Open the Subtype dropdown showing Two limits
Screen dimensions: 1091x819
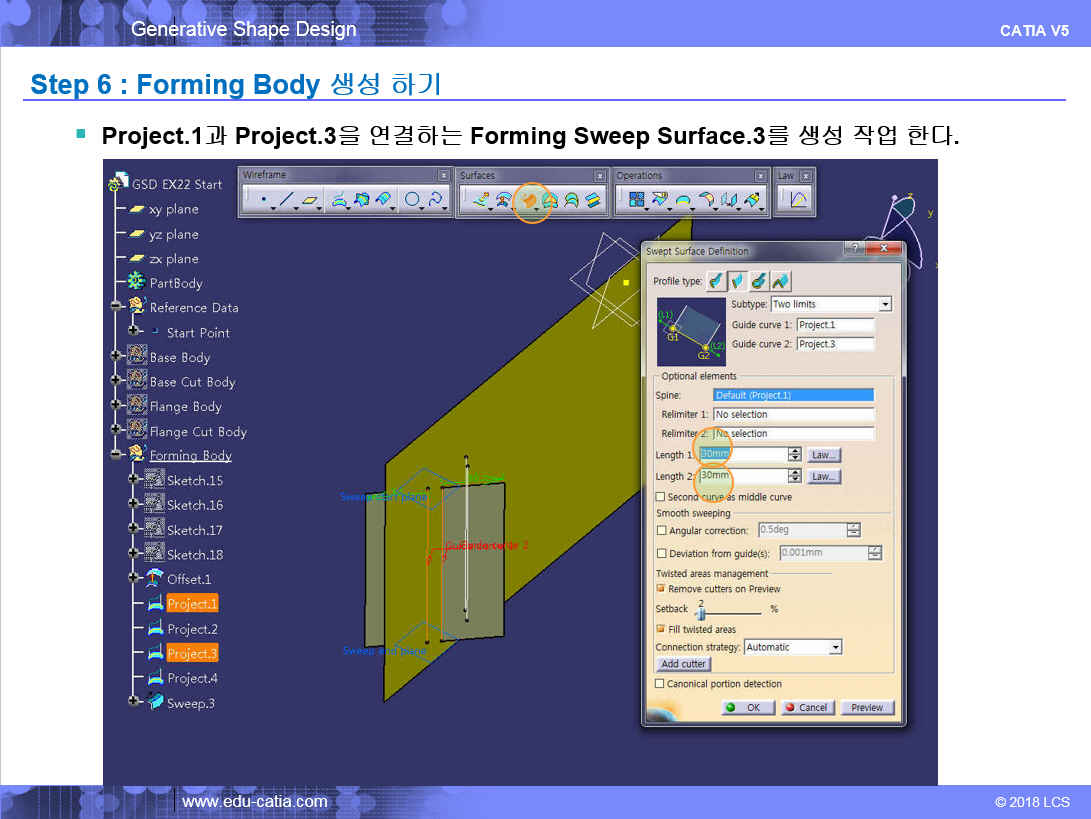click(x=885, y=304)
